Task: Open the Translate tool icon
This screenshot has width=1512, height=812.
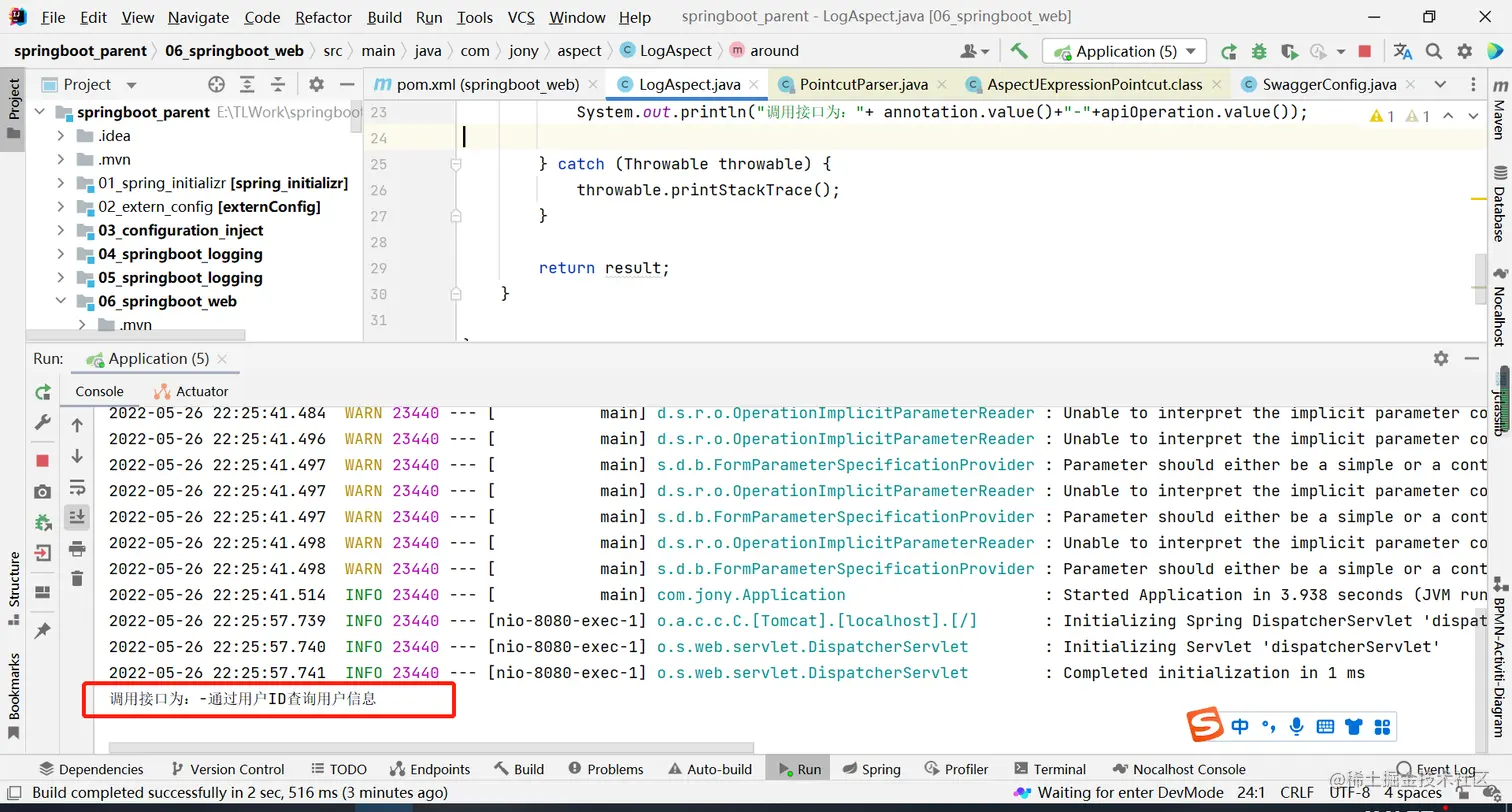Action: click(x=1403, y=51)
